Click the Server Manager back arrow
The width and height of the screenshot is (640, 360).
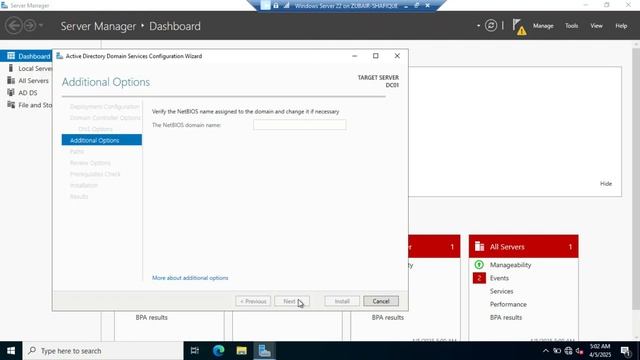[x=13, y=26]
